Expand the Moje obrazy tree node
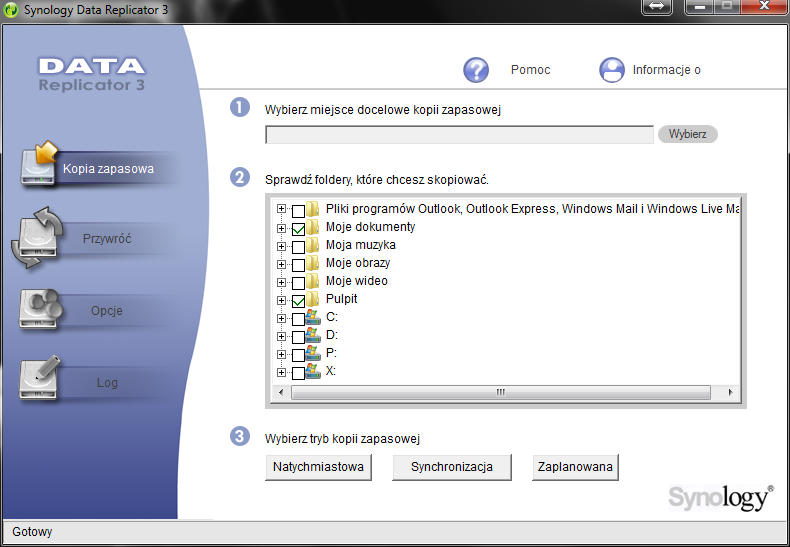790x547 pixels. coord(281,264)
